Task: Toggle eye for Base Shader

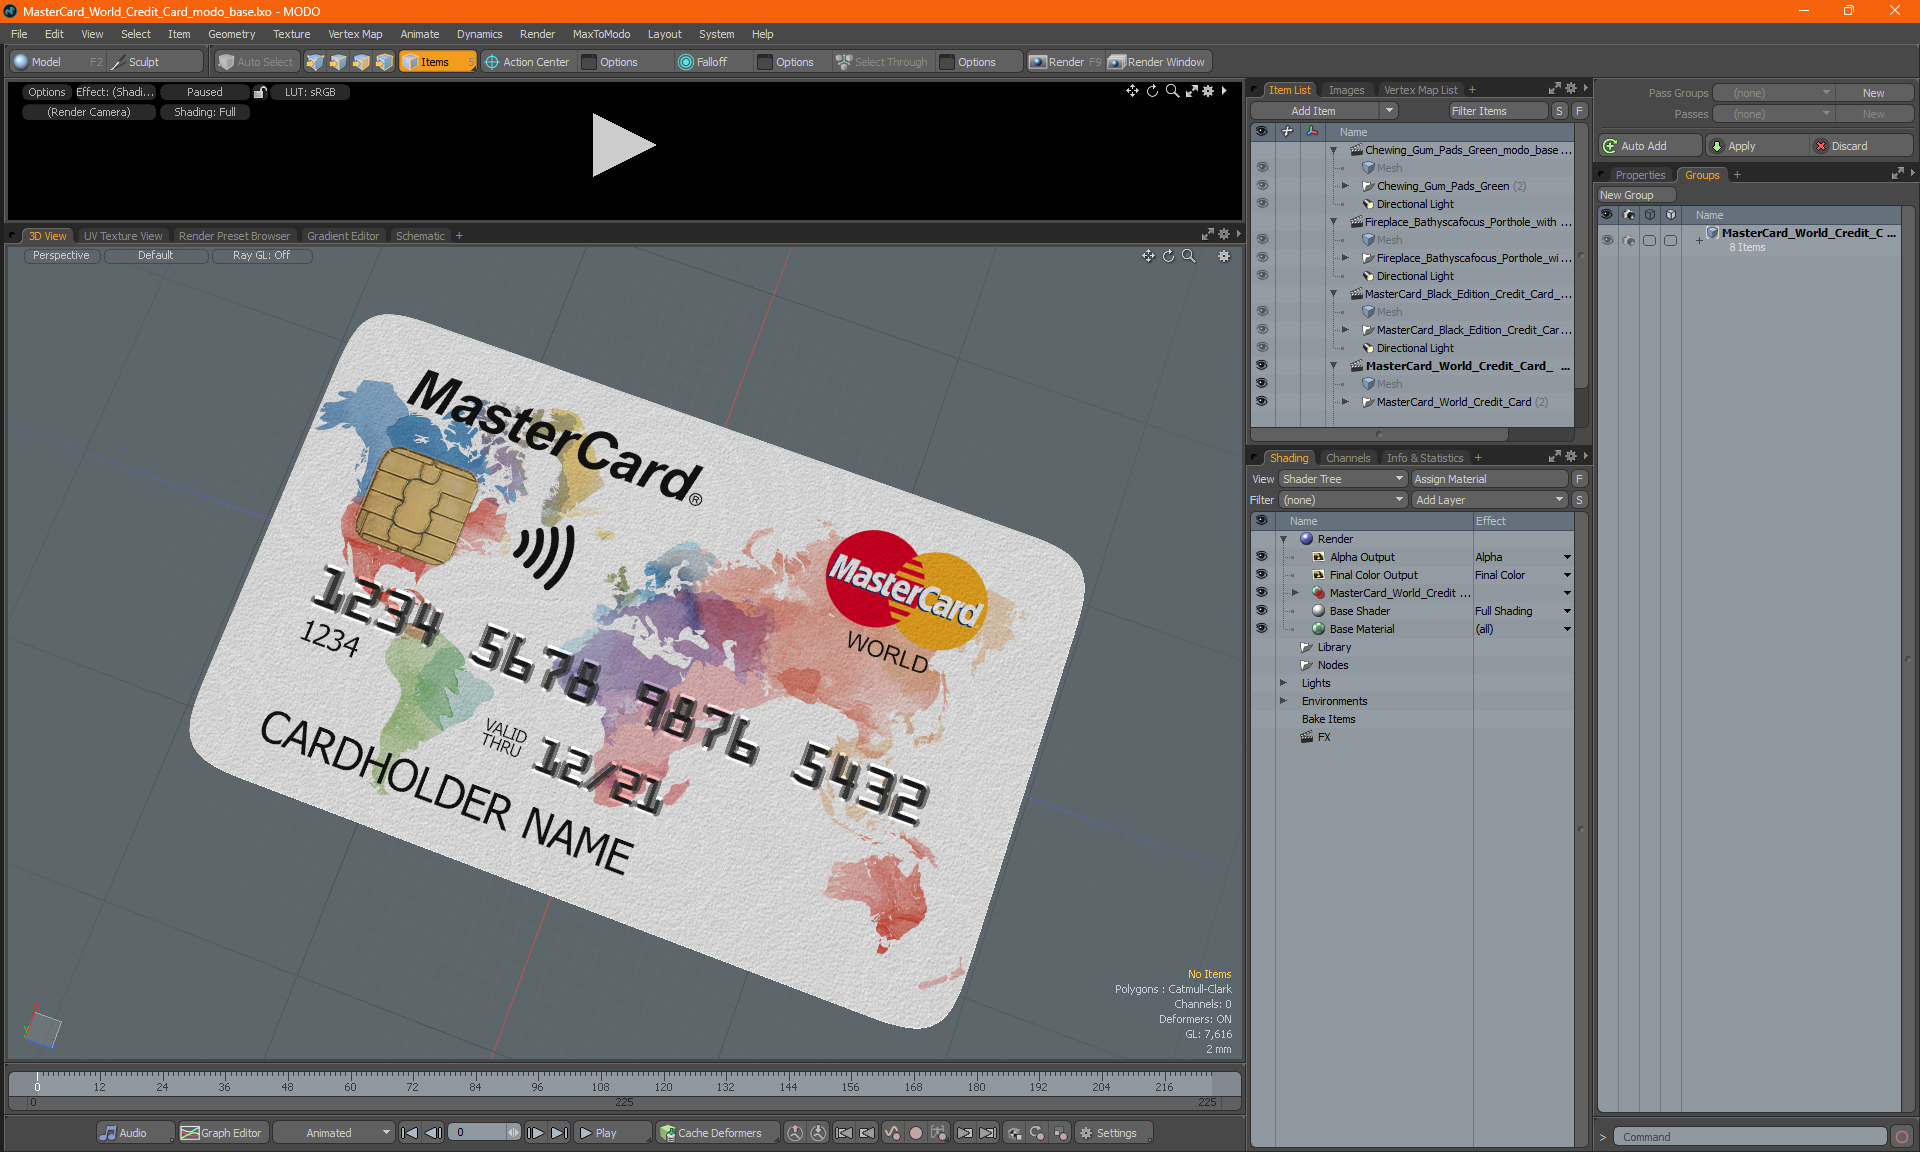Action: coord(1261,611)
